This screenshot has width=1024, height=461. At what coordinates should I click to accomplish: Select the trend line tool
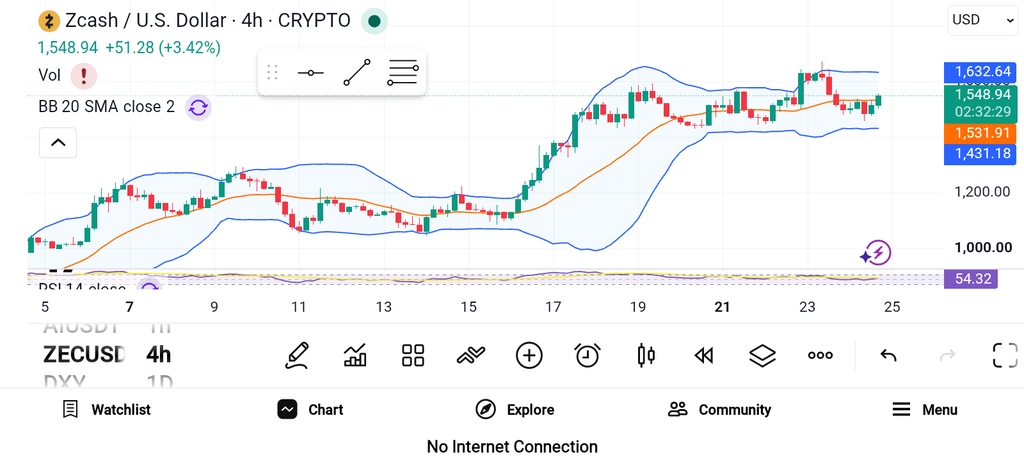pyautogui.click(x=357, y=72)
